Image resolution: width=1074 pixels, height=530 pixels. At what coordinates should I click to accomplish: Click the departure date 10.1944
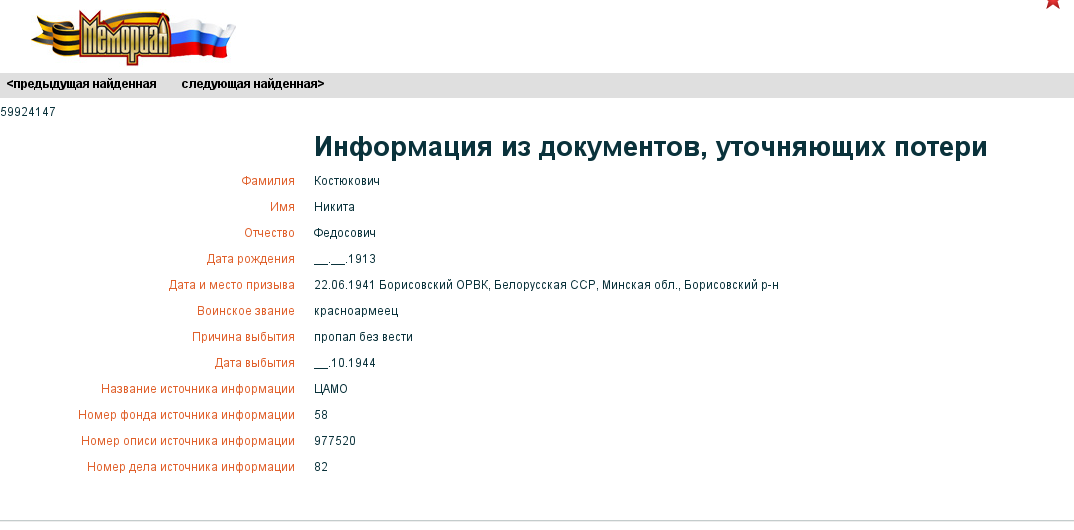coord(345,363)
